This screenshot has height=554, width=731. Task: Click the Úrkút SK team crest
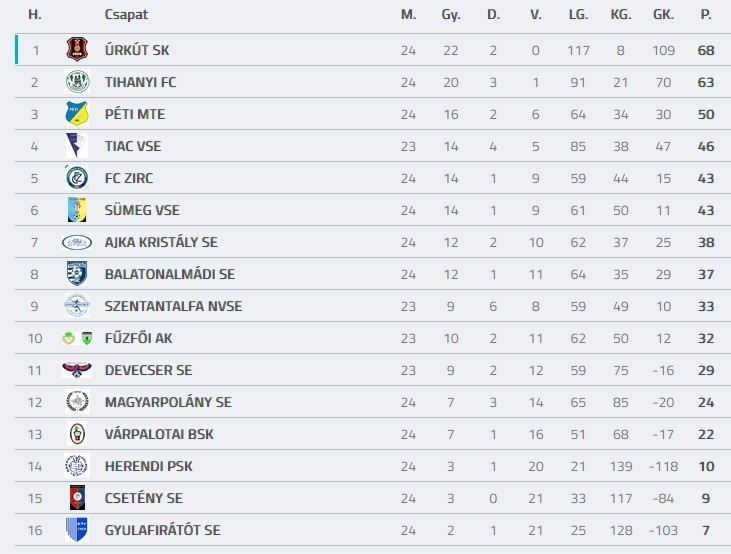point(77,50)
